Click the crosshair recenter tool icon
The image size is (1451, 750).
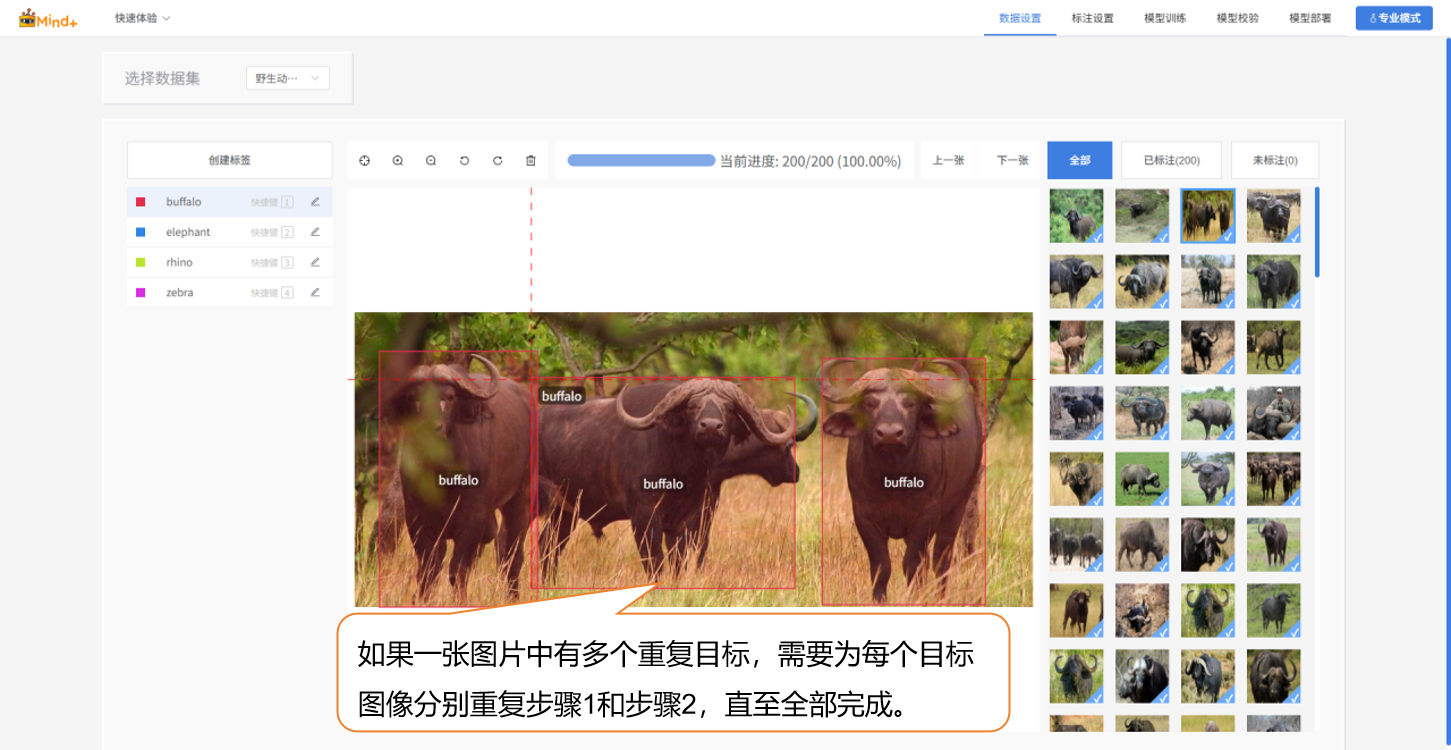pos(365,161)
